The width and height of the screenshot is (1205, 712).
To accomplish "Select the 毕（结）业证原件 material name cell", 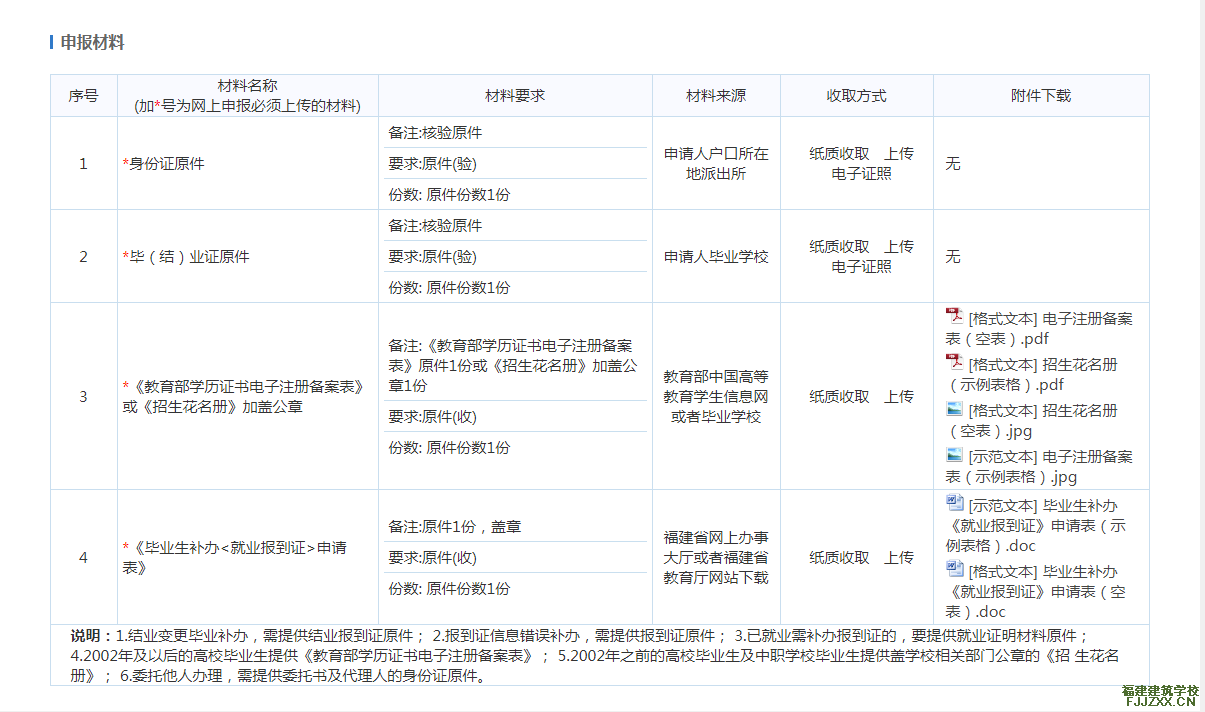I will pyautogui.click(x=189, y=257).
